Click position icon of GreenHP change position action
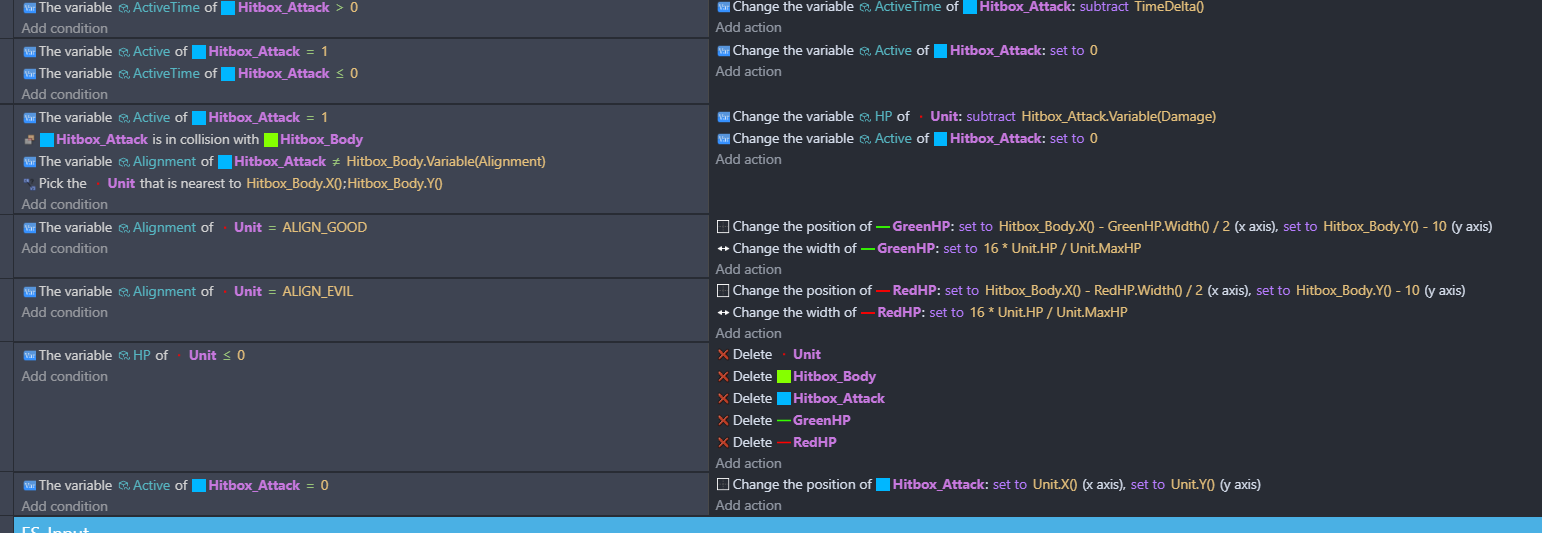 [x=724, y=226]
